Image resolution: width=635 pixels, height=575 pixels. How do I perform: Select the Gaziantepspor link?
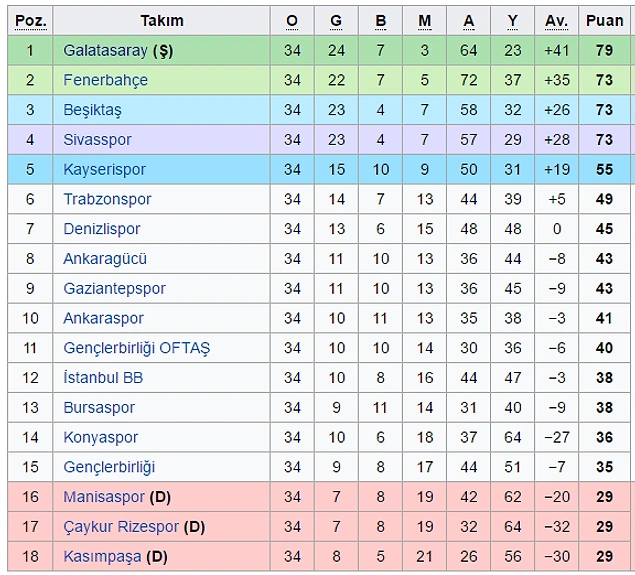(115, 289)
